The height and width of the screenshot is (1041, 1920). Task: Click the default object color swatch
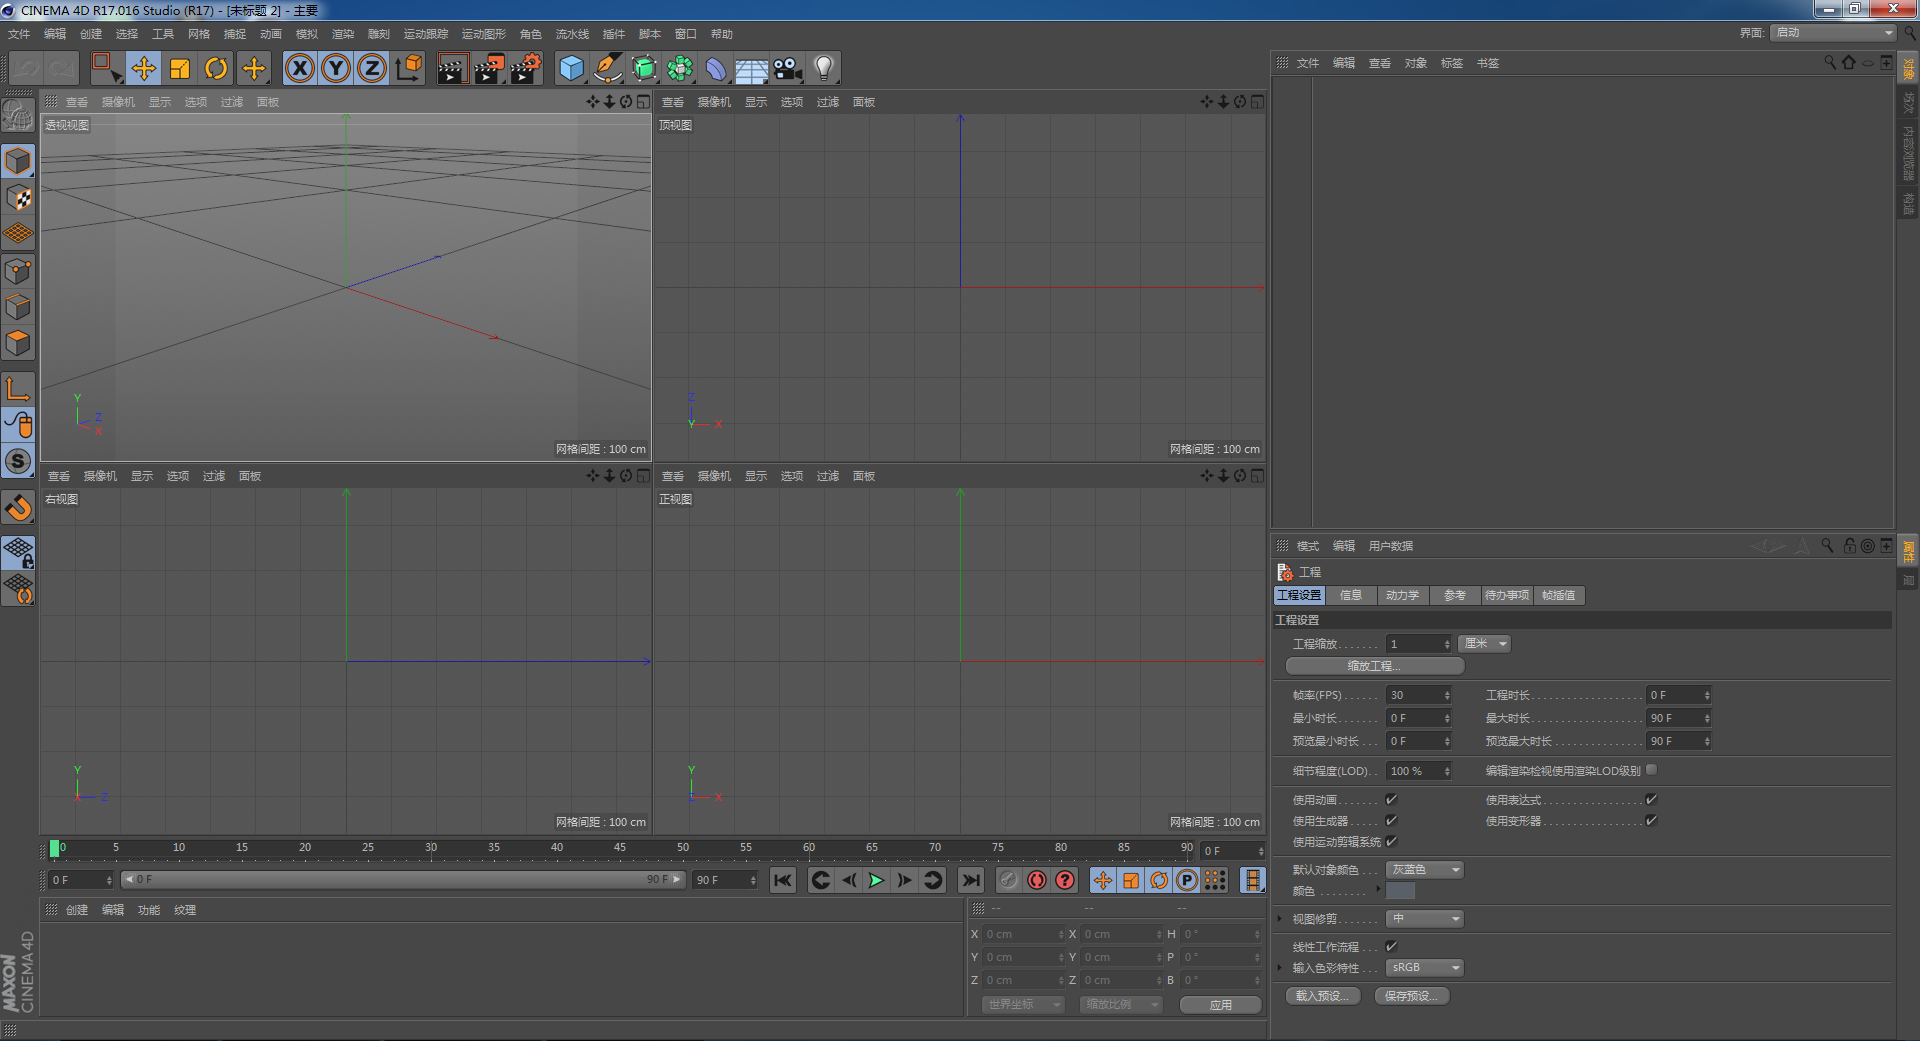pos(1400,891)
